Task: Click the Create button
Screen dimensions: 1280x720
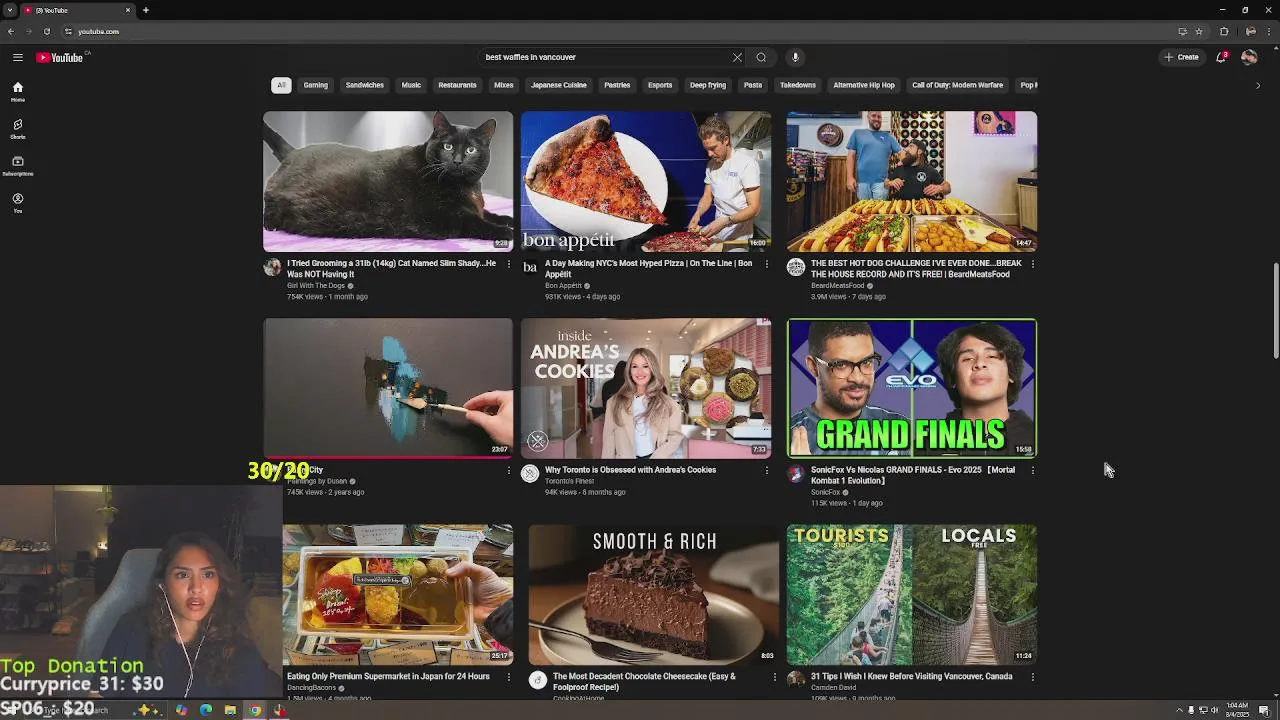Action: click(1181, 57)
